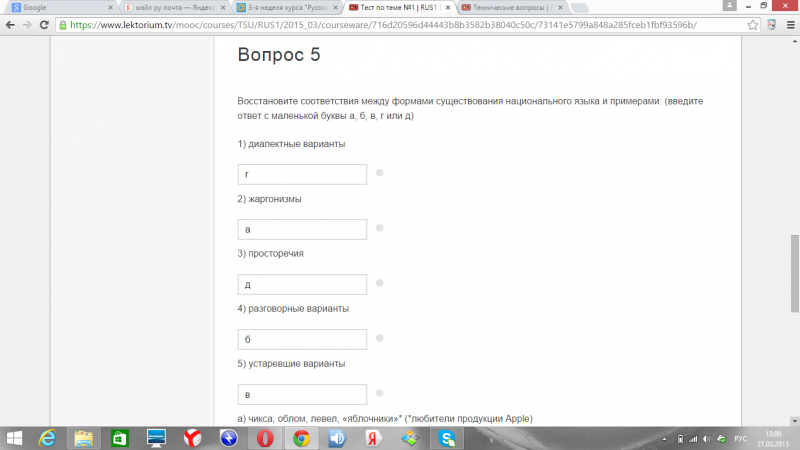Click the scrollbar up arrow
Screen dimensions: 800x450
pos(795,40)
